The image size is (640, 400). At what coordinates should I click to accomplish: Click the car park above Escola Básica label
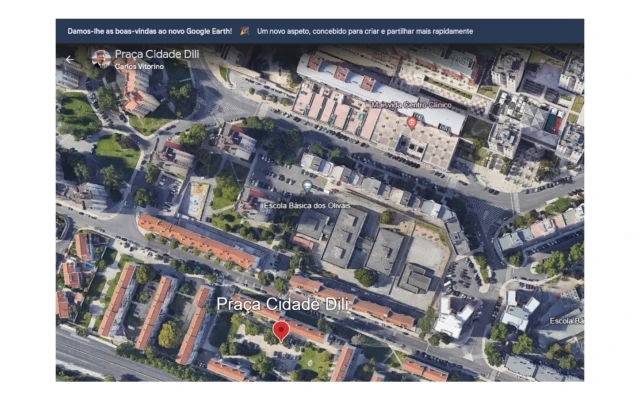280,177
